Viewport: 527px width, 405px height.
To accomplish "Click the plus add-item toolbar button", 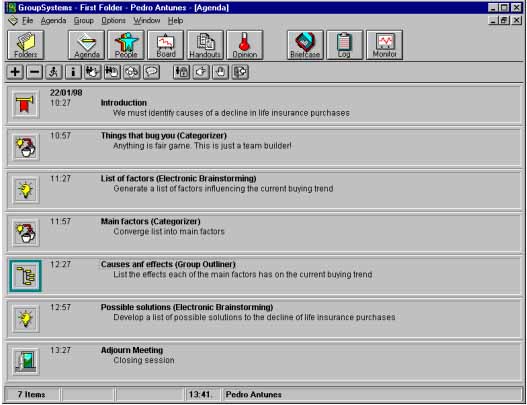I will pos(15,72).
